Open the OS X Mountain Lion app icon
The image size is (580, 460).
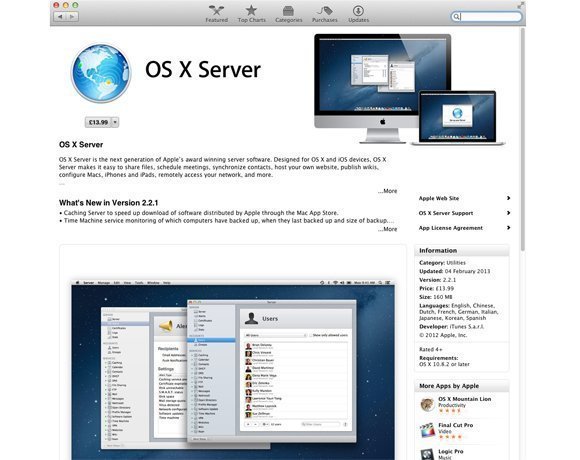tap(427, 404)
